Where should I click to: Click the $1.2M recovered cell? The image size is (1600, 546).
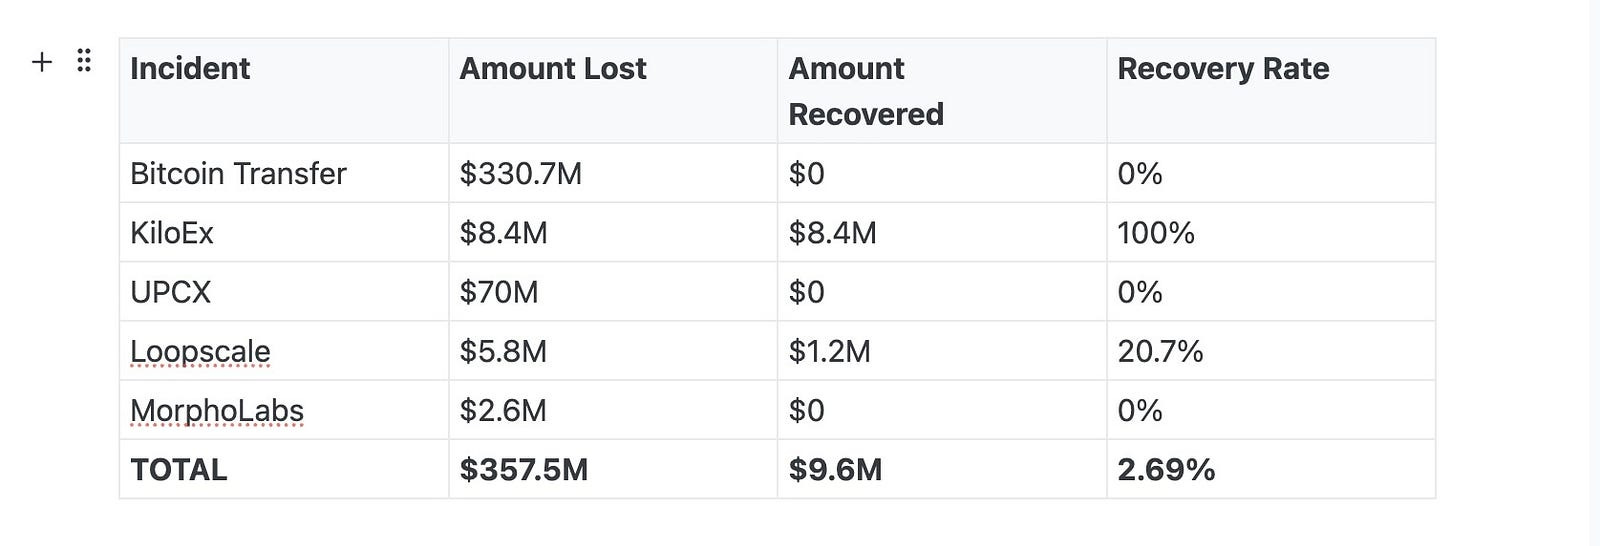pyautogui.click(x=942, y=350)
